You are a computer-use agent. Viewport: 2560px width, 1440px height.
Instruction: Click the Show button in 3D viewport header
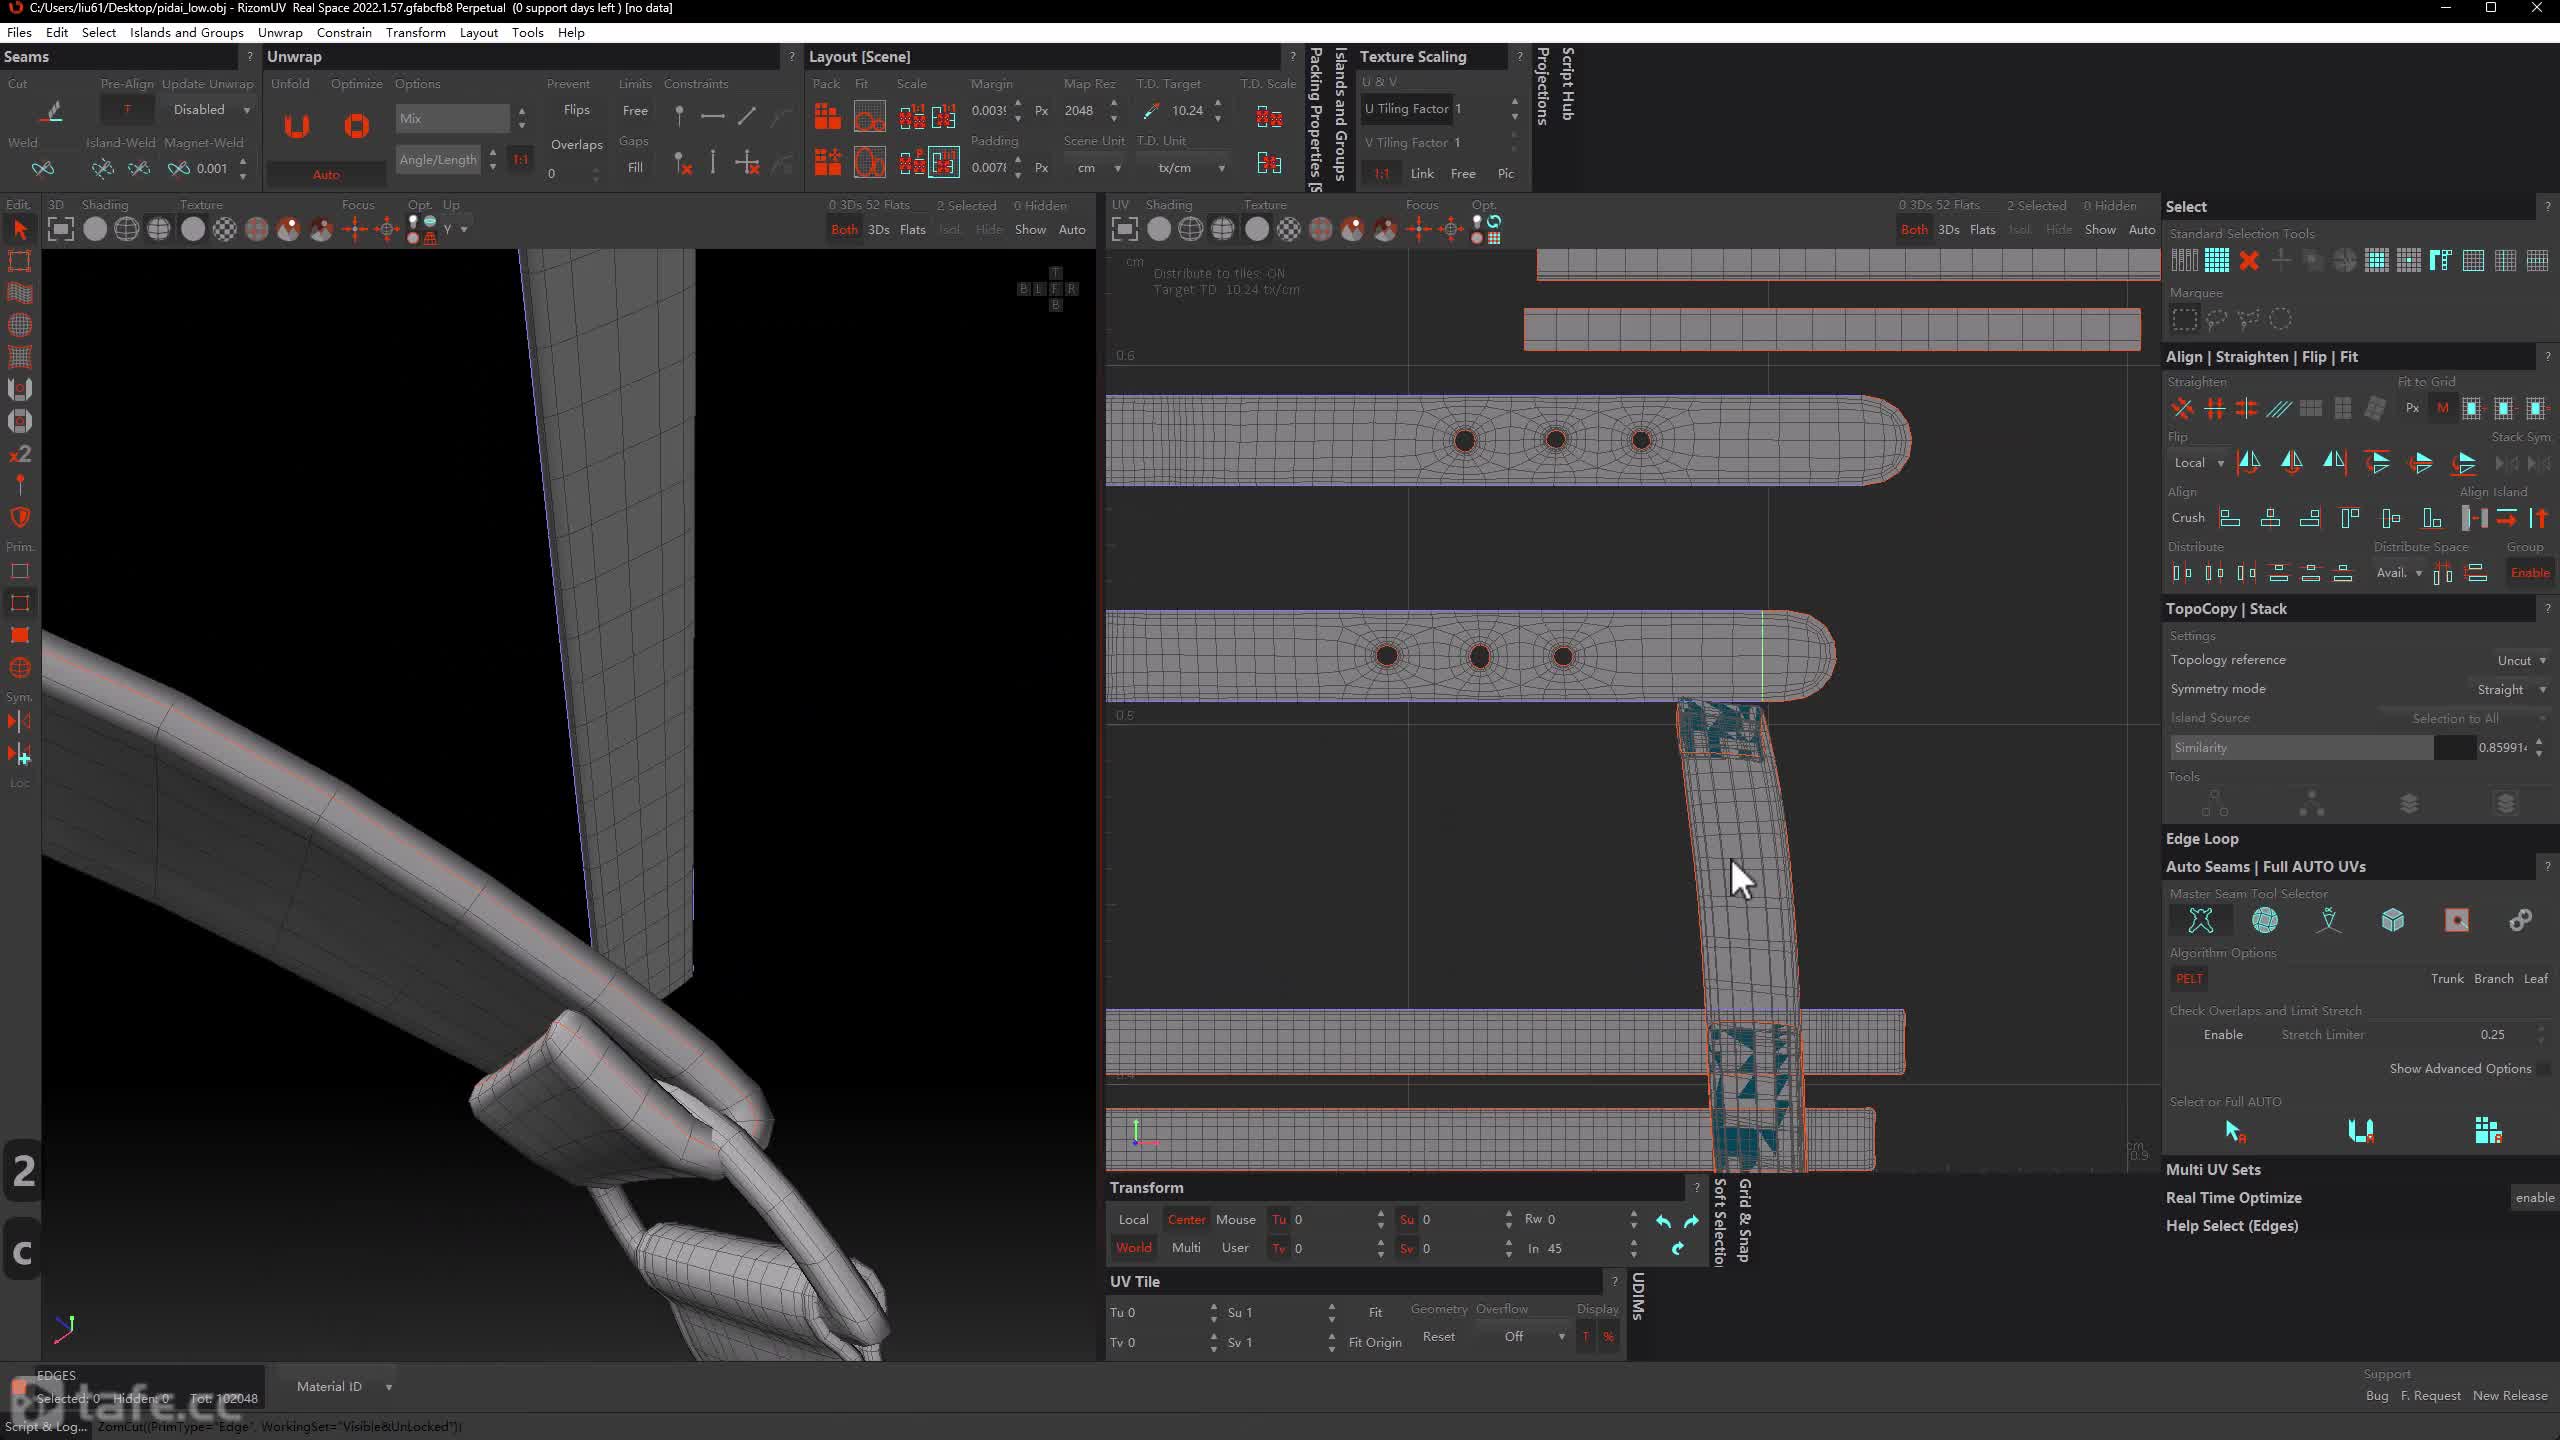(x=1030, y=230)
